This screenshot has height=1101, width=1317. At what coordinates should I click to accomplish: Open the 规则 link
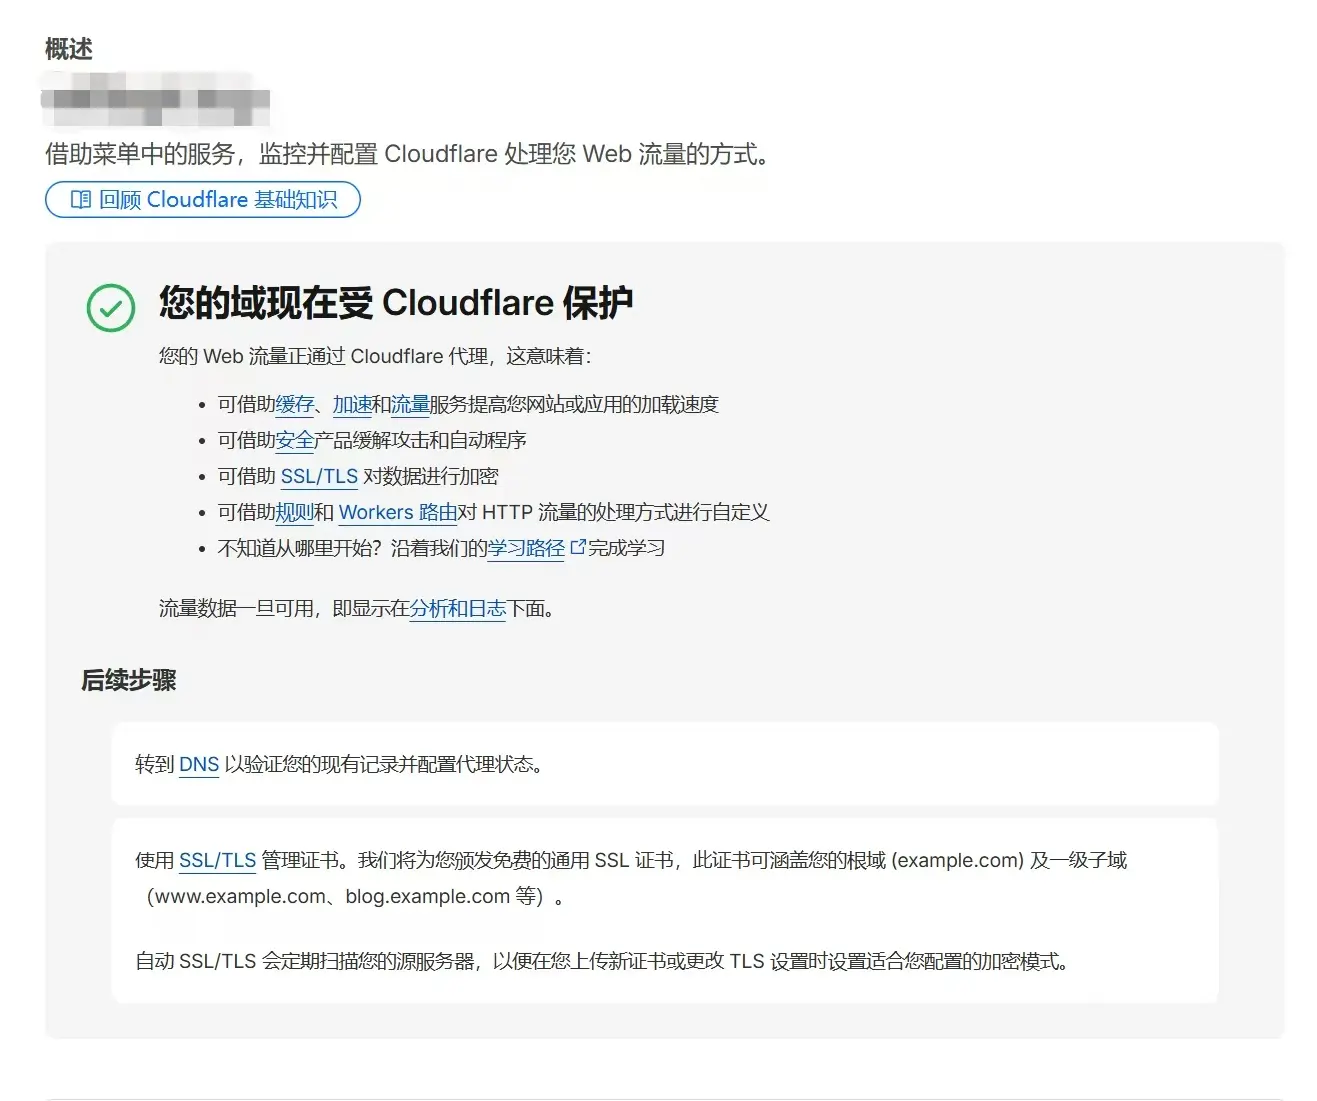click(x=295, y=512)
